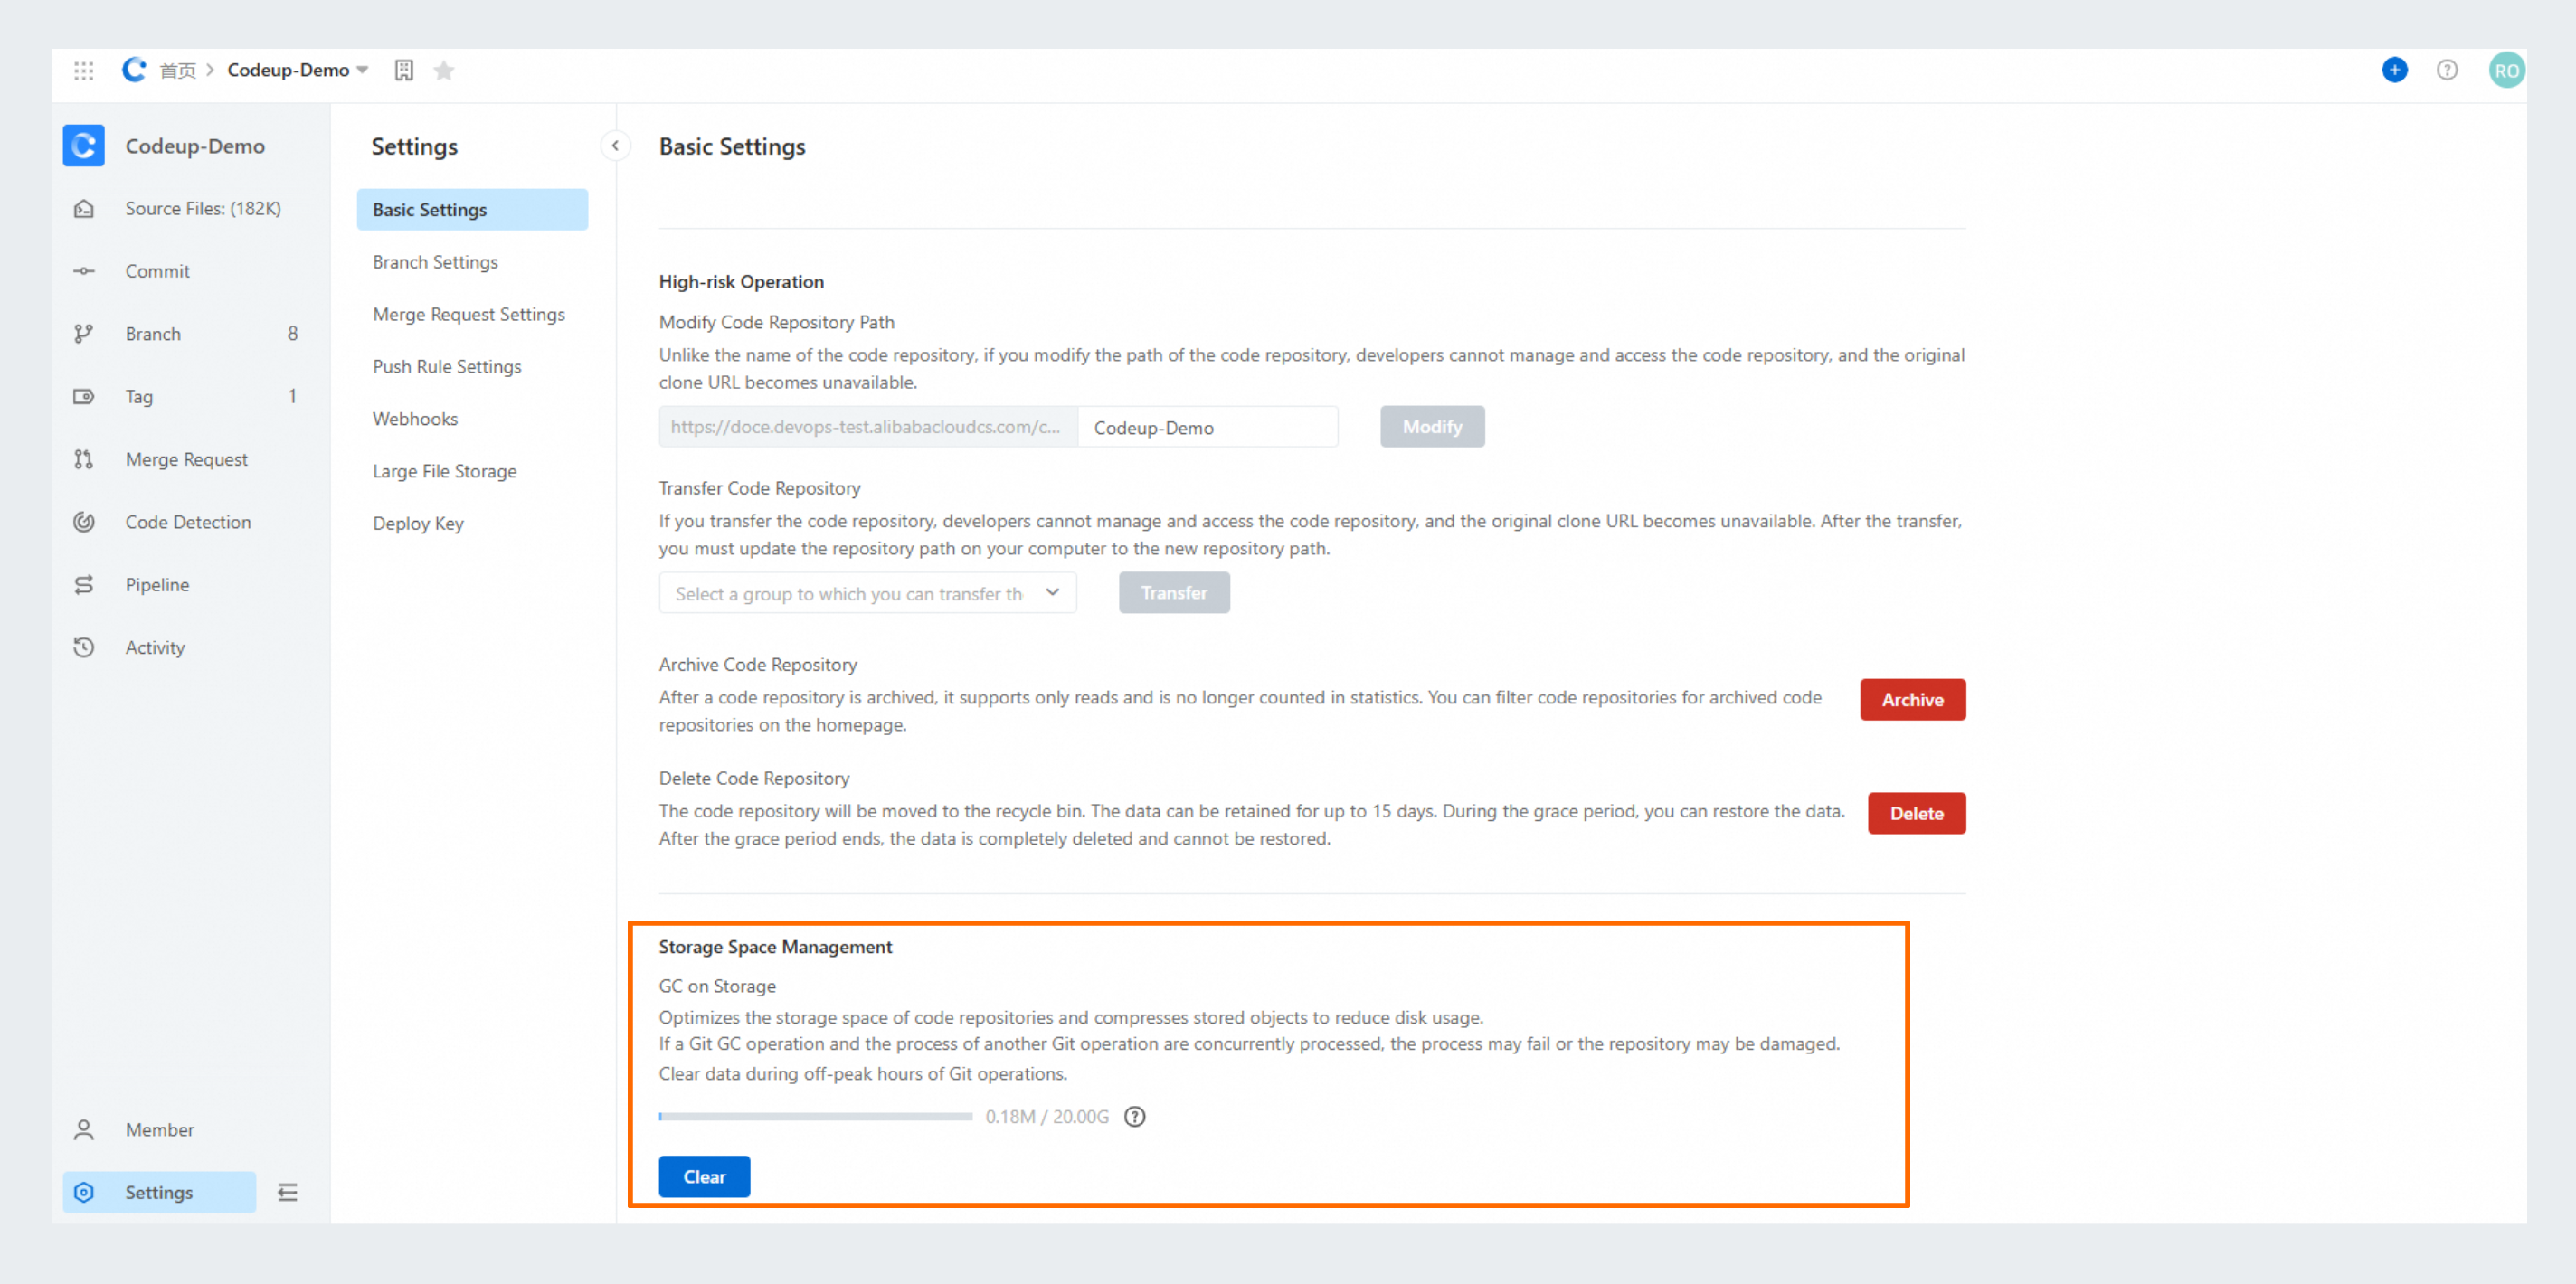Select Large File Storage menu item
The height and width of the screenshot is (1284, 2576).
point(444,471)
